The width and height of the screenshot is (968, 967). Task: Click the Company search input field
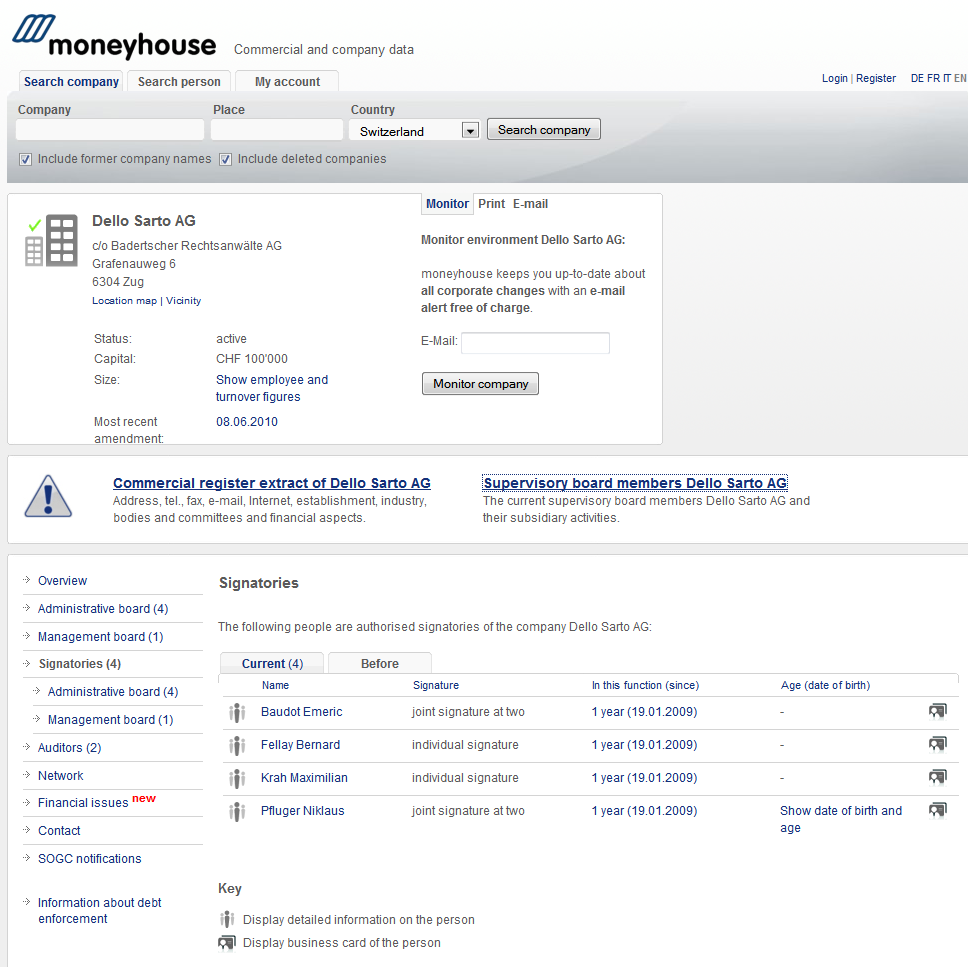tap(110, 130)
